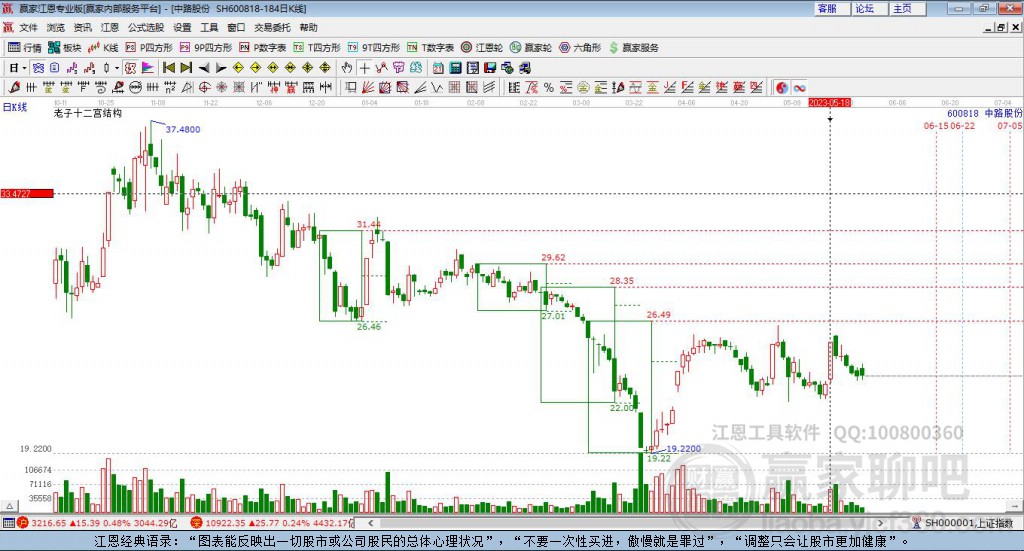The height and width of the screenshot is (551, 1024).
Task: Select the red fan lines tool
Action: (x=368, y=87)
